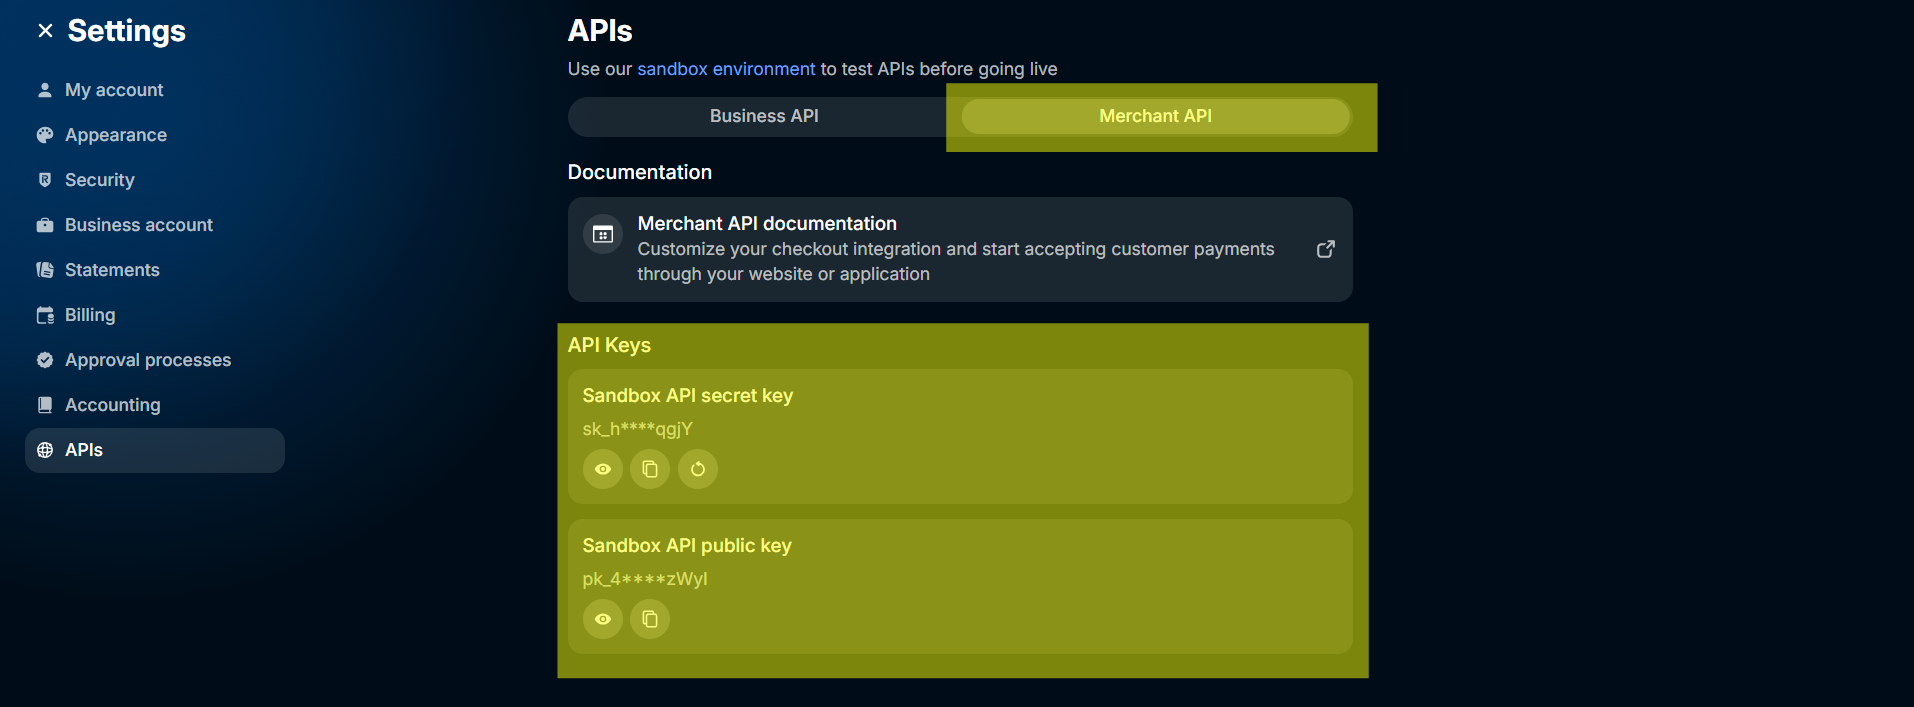Open external link icon for Merchant API docs
The height and width of the screenshot is (707, 1914).
coord(1325,249)
